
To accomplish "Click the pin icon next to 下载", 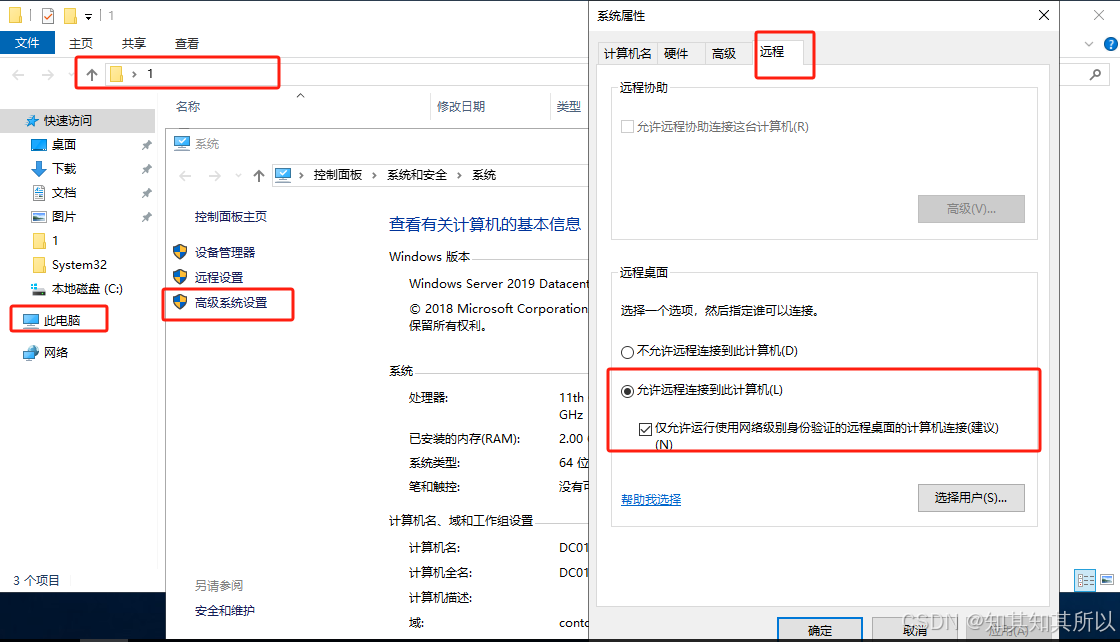I will click(x=146, y=169).
